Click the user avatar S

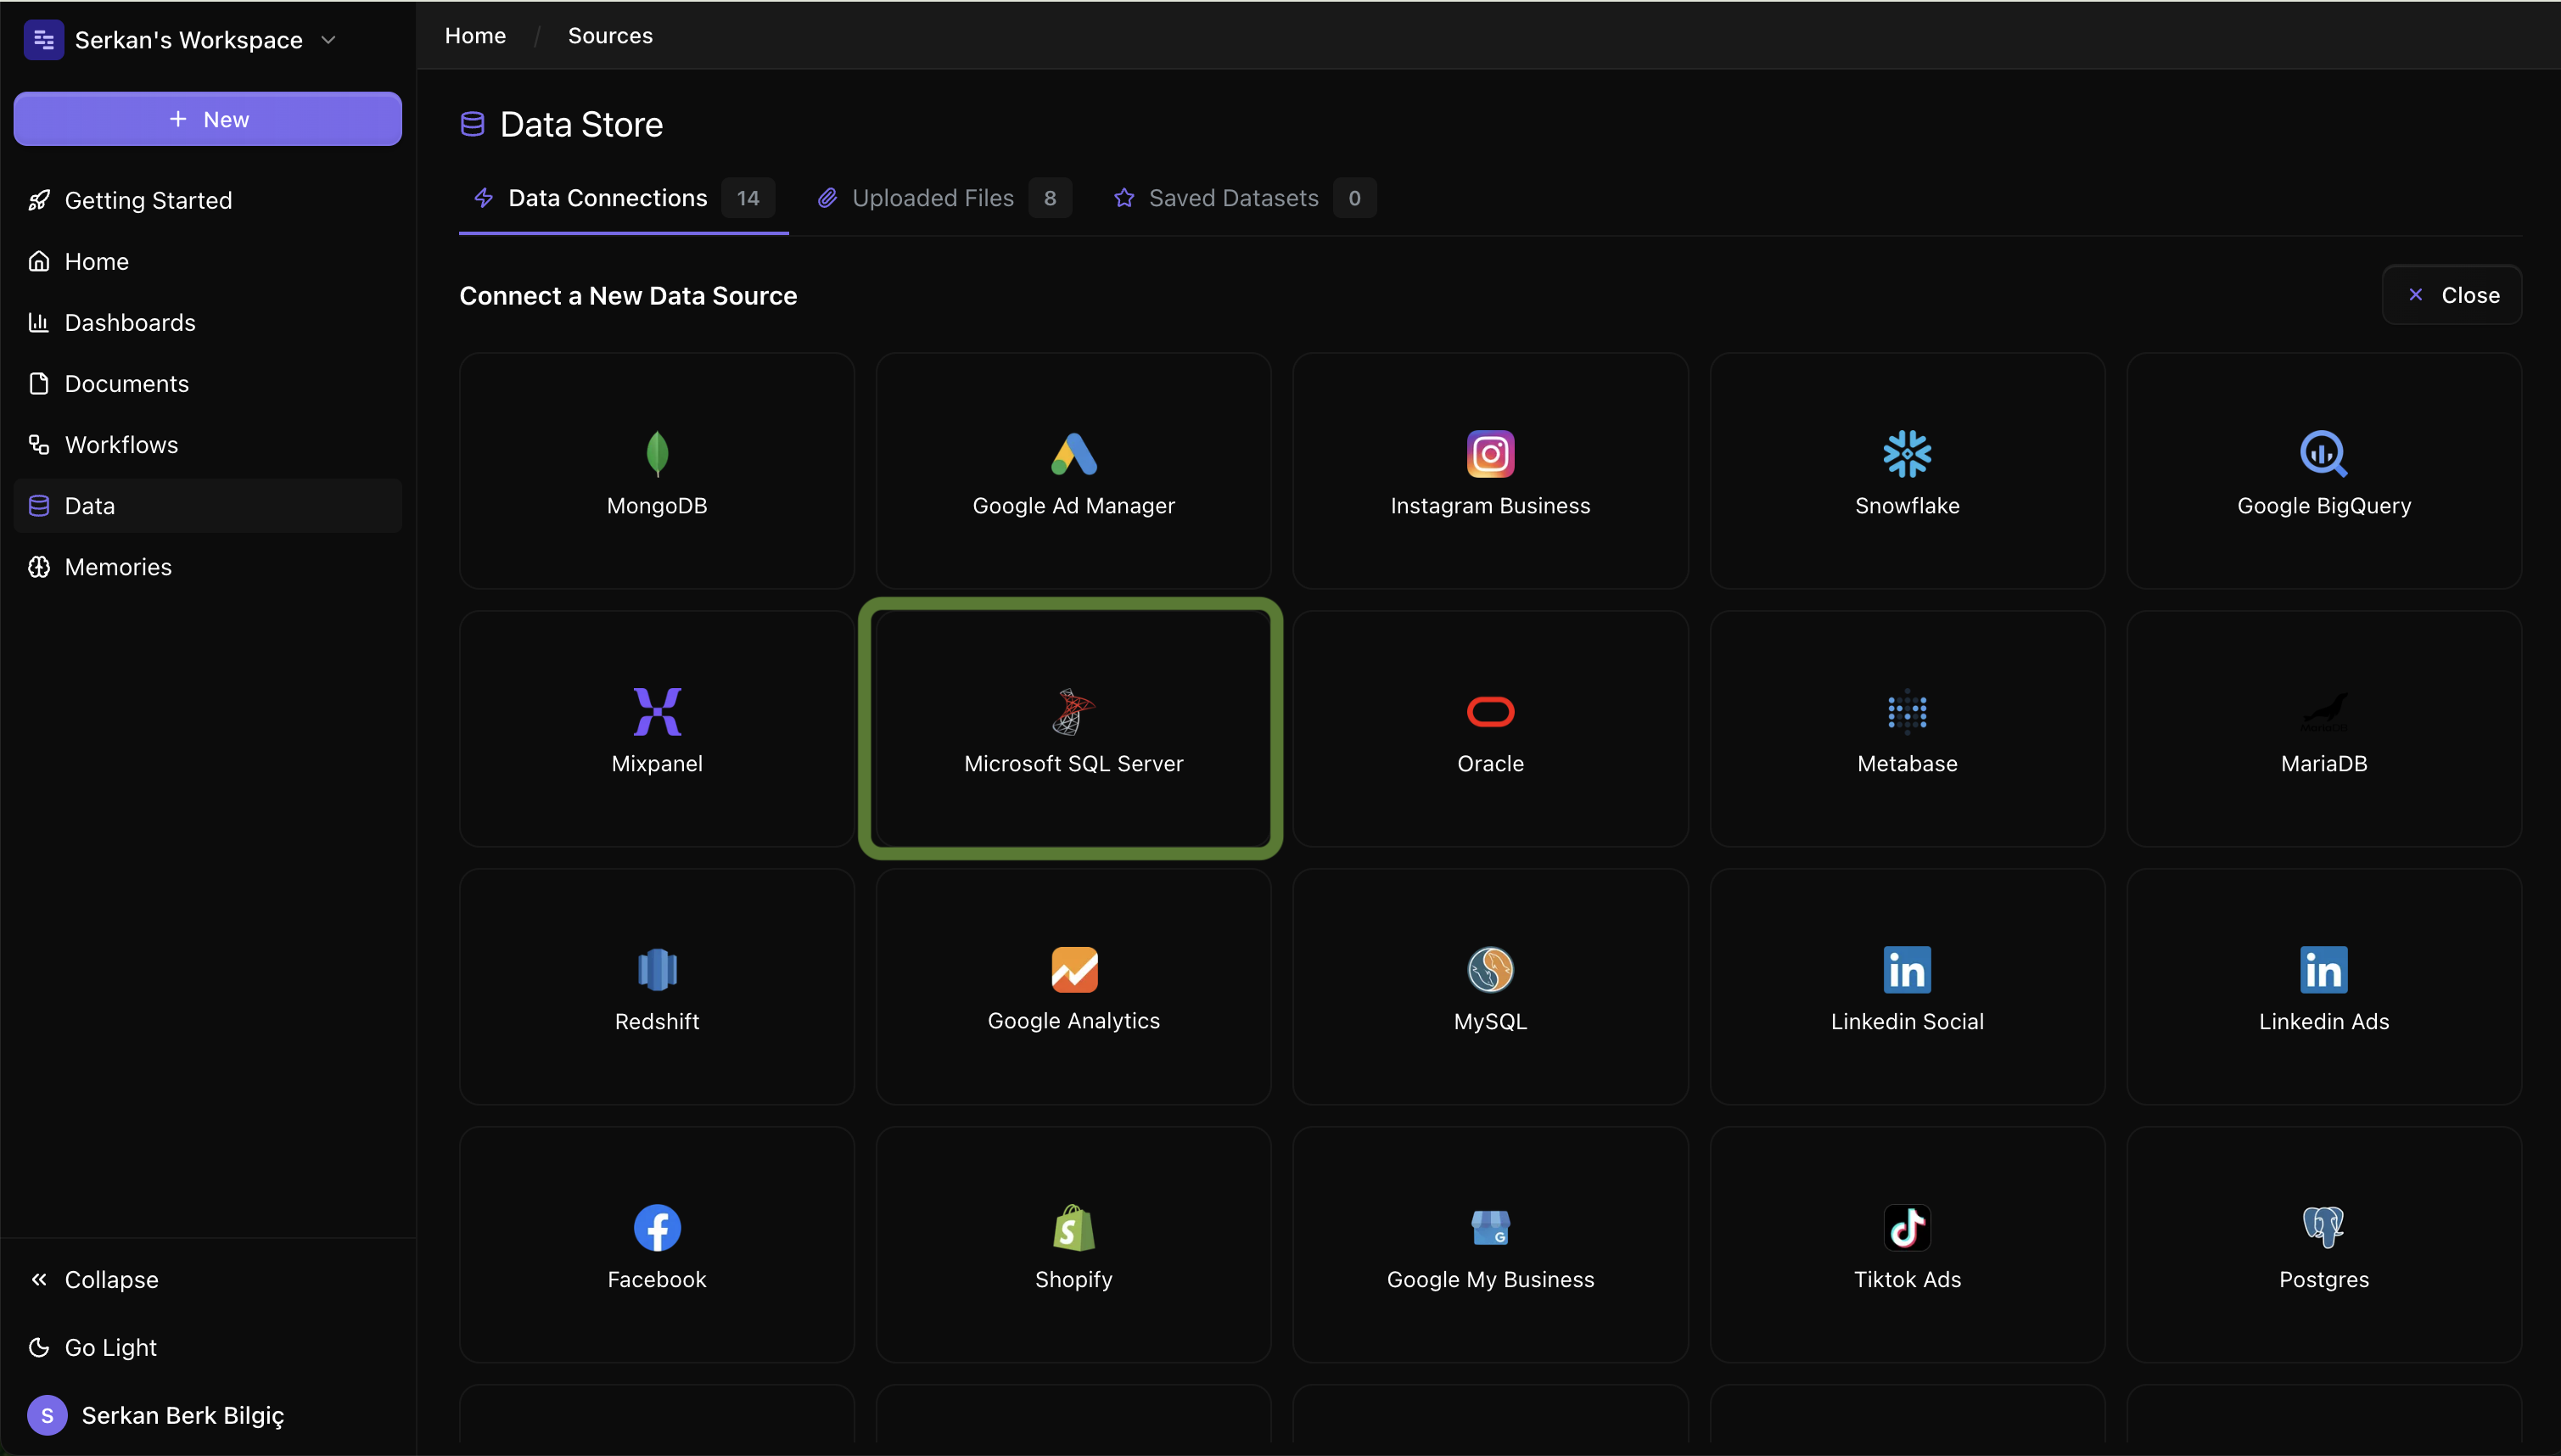47,1415
